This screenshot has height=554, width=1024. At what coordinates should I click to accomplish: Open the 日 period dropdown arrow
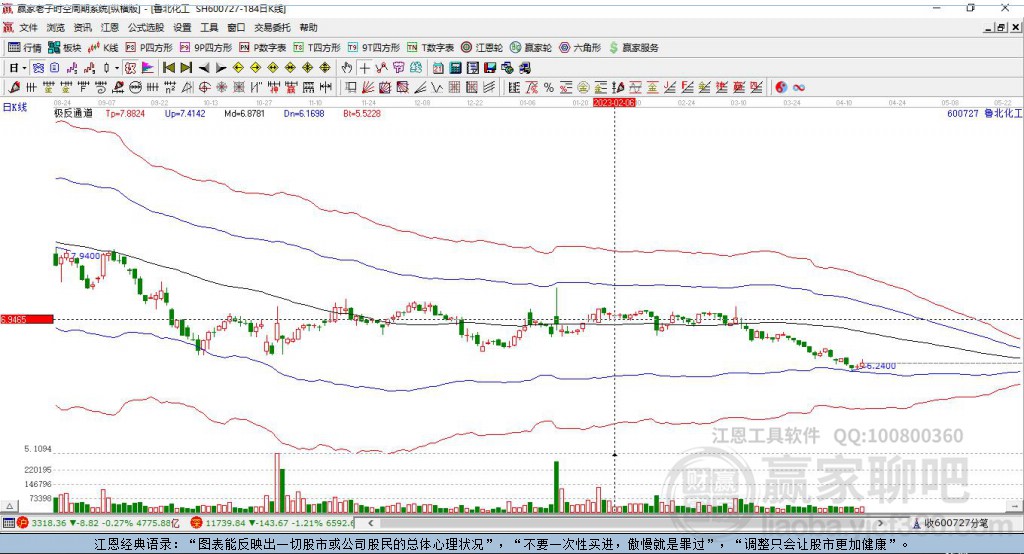[x=24, y=67]
